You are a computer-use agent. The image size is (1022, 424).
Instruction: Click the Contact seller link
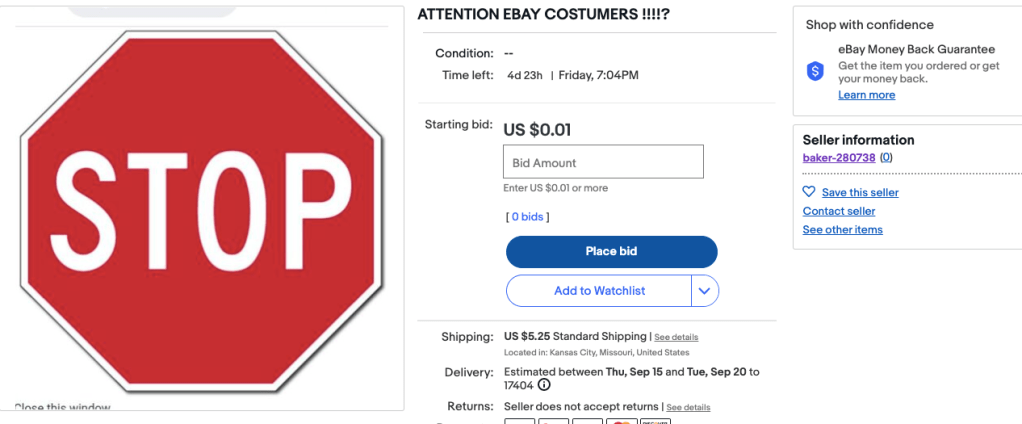pos(838,211)
